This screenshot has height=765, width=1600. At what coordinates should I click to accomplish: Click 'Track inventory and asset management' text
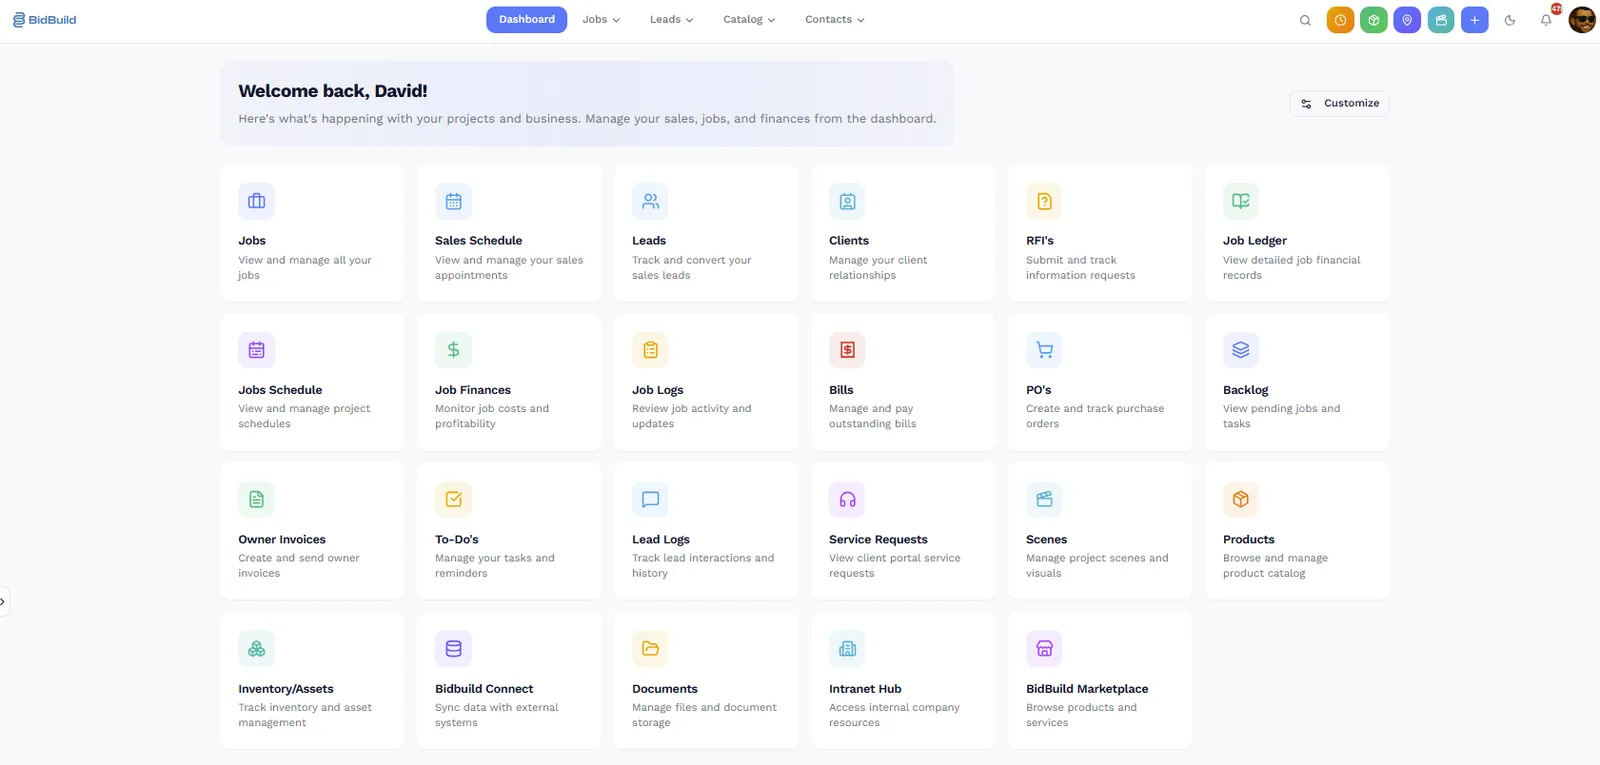[x=305, y=715]
